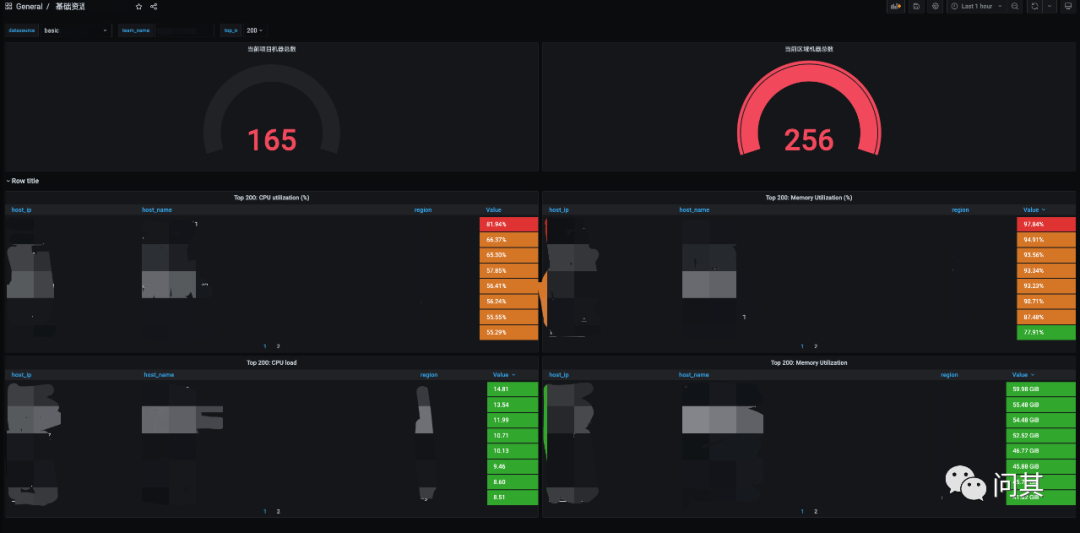
Task: Open the datasource basic dropdown
Action: tap(75, 30)
